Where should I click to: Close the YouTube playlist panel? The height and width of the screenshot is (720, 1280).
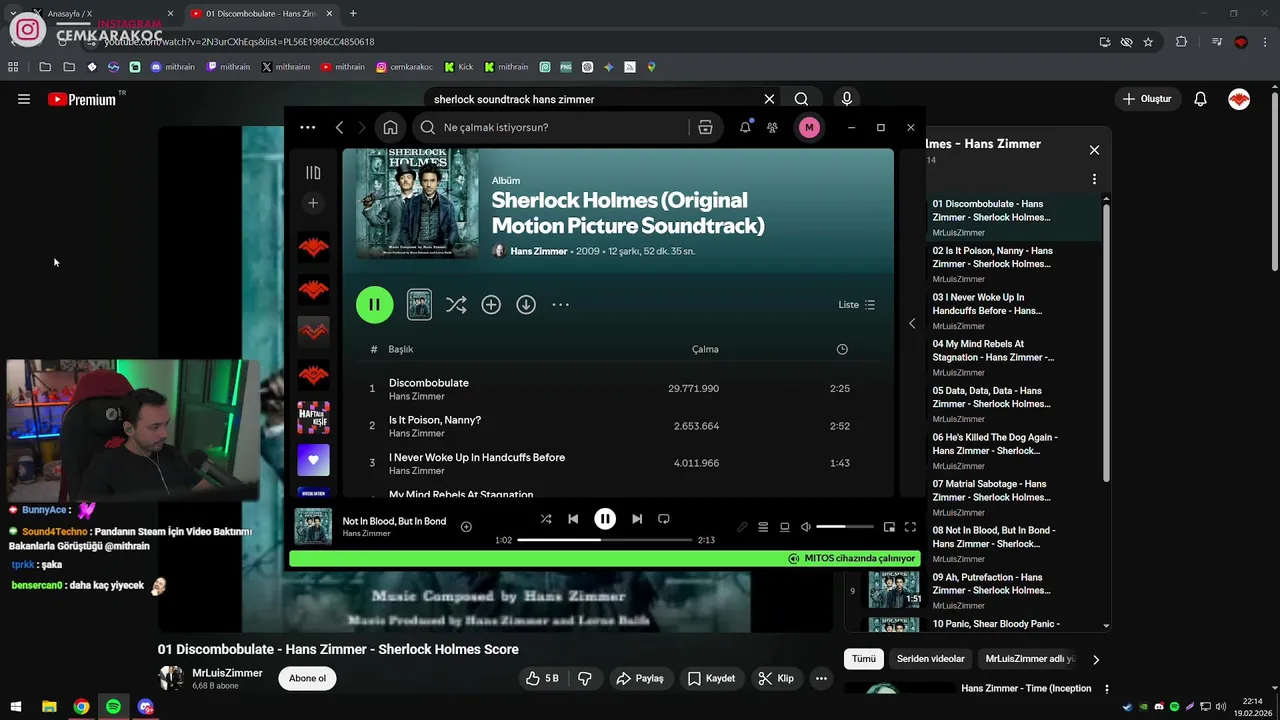(x=1094, y=150)
